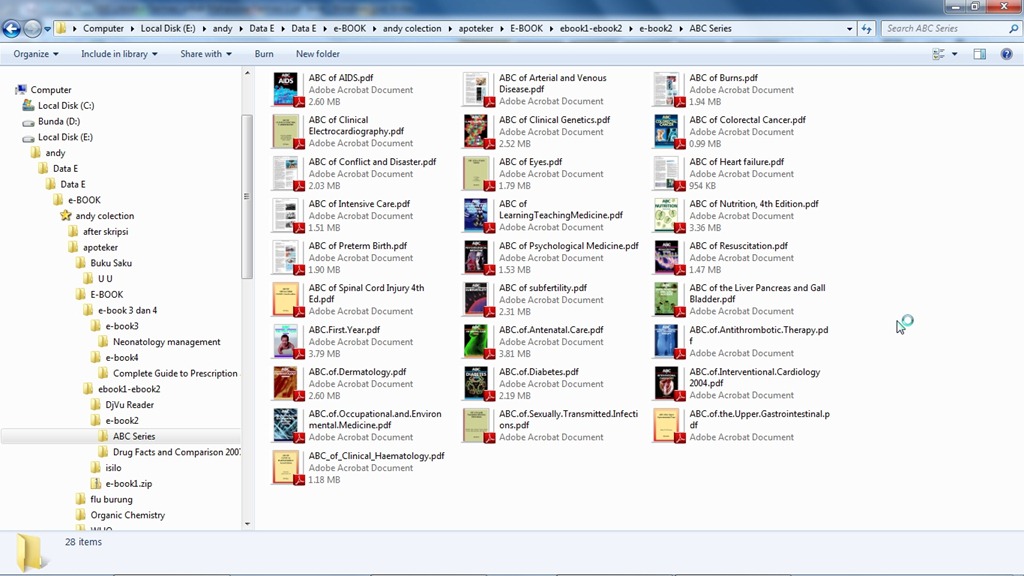Open recent pages dropdown next to Forward
Image resolution: width=1024 pixels, height=576 pixels.
[x=47, y=29]
